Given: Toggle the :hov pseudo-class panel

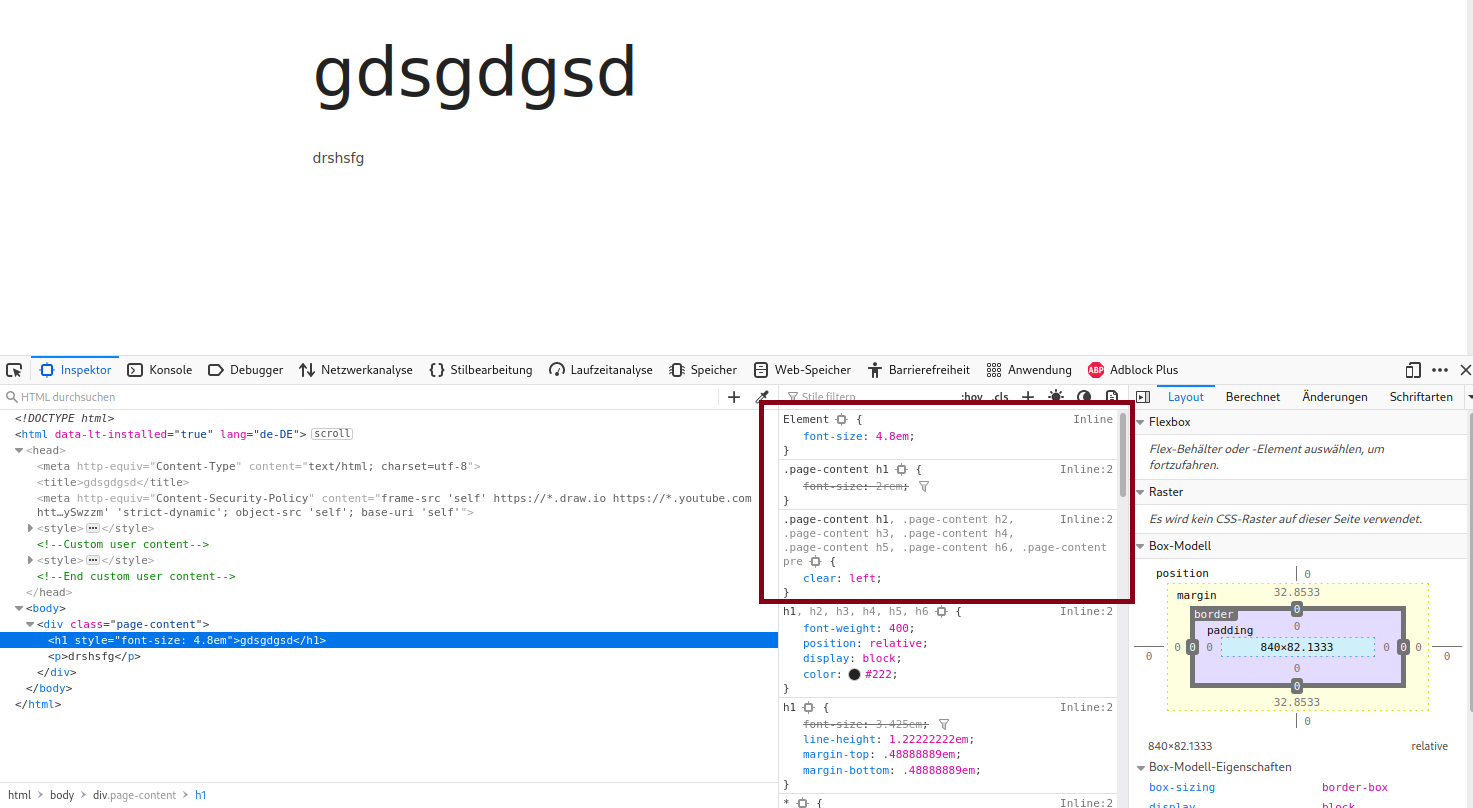Looking at the screenshot, I should (972, 397).
